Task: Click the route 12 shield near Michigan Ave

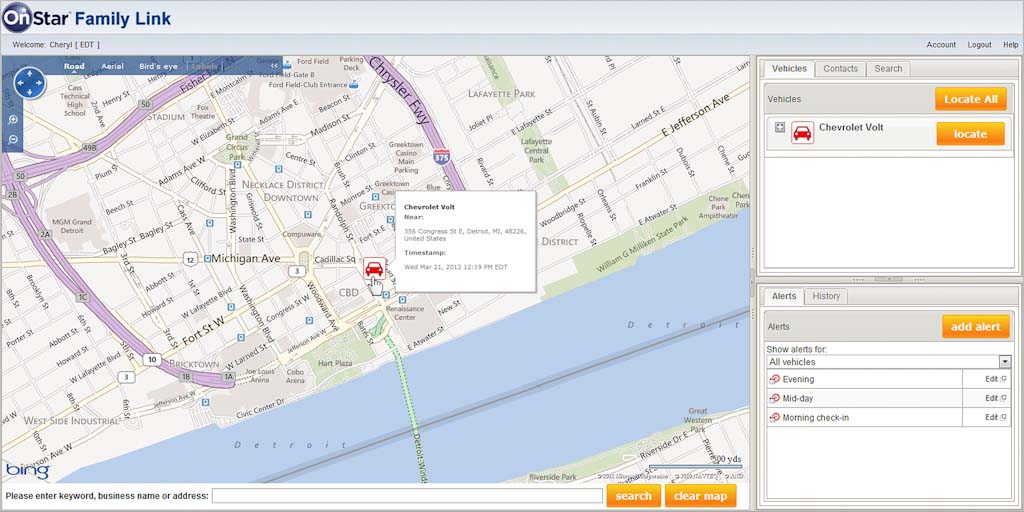Action: click(190, 260)
